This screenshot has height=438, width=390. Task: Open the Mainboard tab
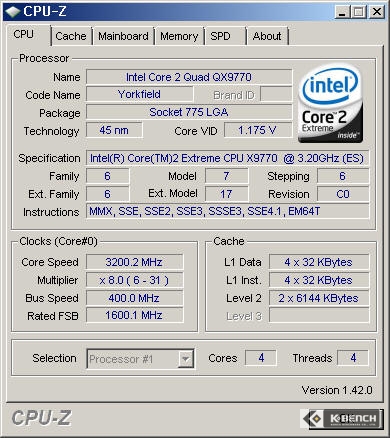(123, 36)
